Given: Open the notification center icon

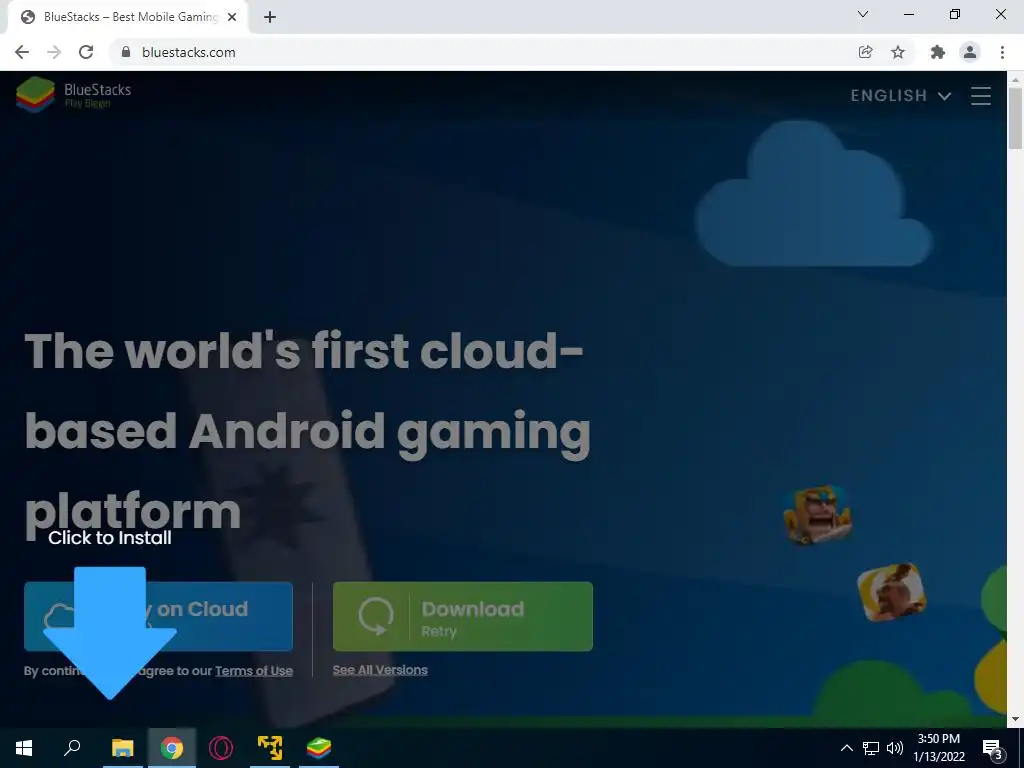Looking at the screenshot, I should (x=992, y=748).
